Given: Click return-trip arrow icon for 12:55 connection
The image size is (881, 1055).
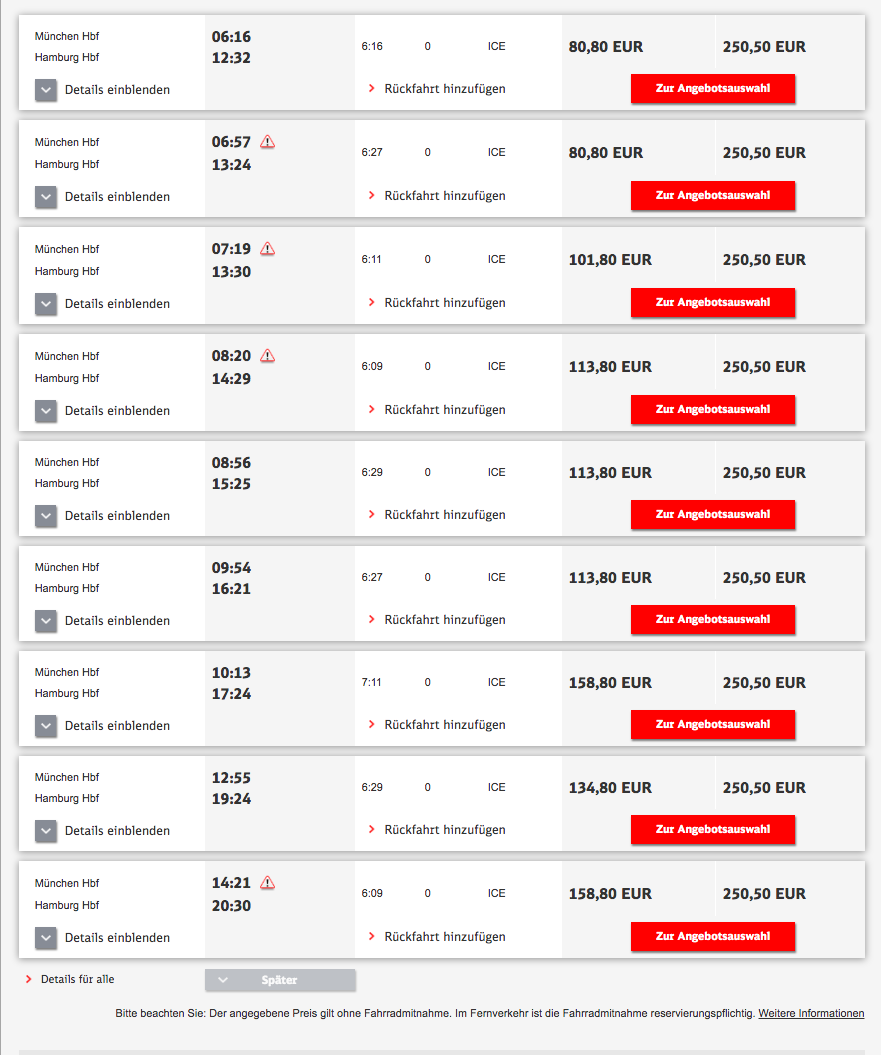Looking at the screenshot, I should (372, 830).
